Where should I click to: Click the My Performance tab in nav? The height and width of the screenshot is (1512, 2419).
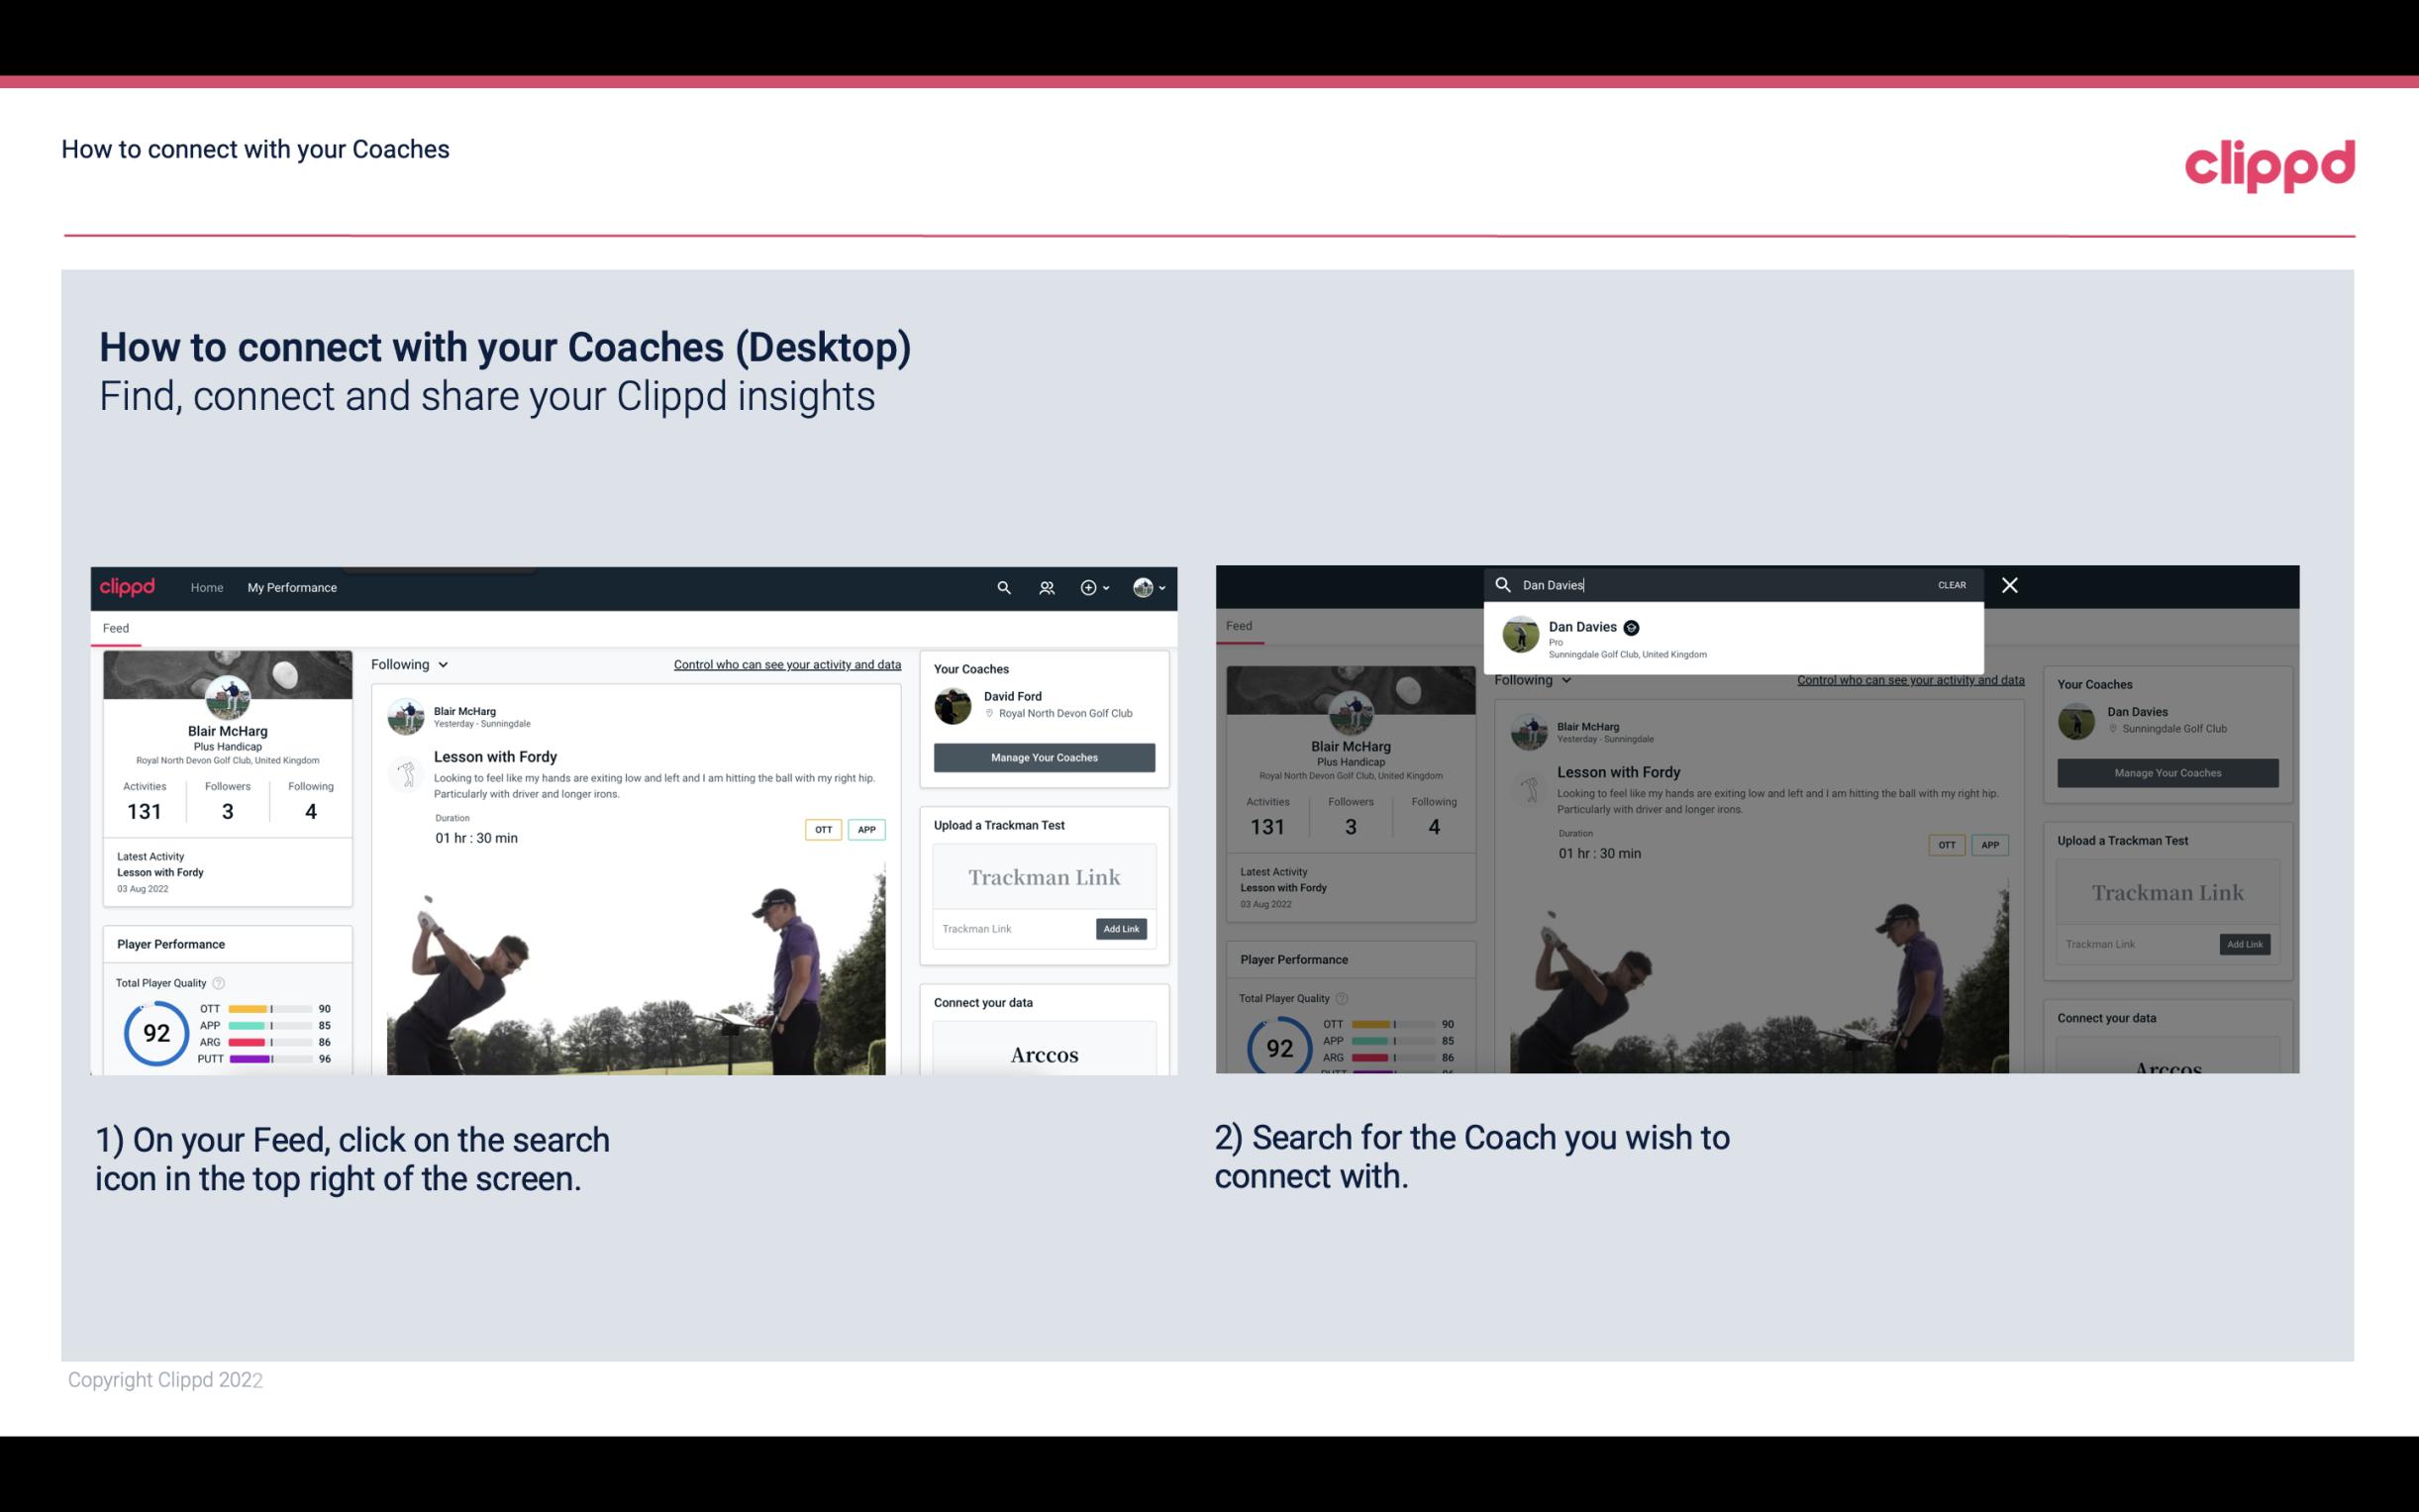tap(292, 587)
